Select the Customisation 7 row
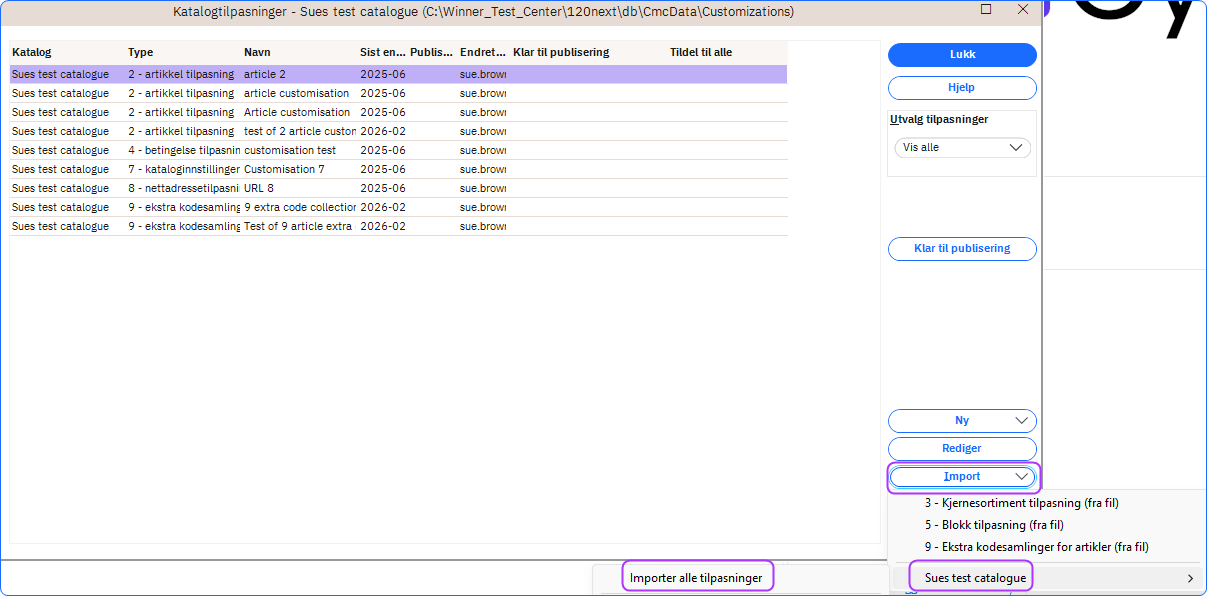This screenshot has width=1207, height=596. pyautogui.click(x=284, y=170)
